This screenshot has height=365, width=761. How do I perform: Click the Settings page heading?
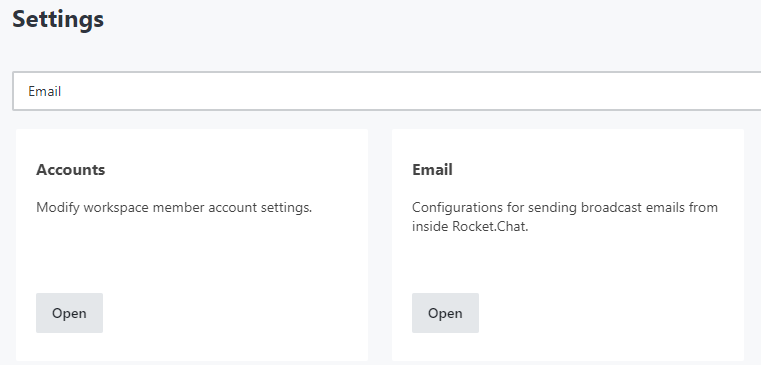point(58,19)
